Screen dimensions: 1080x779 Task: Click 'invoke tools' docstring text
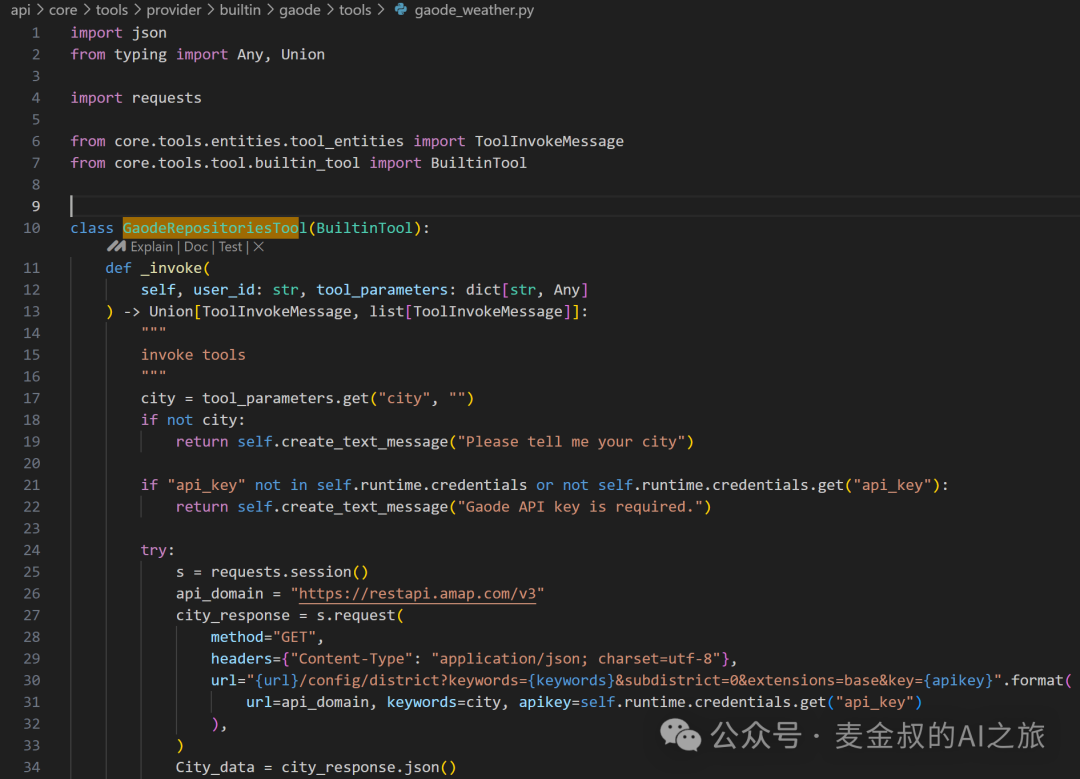[x=193, y=354]
